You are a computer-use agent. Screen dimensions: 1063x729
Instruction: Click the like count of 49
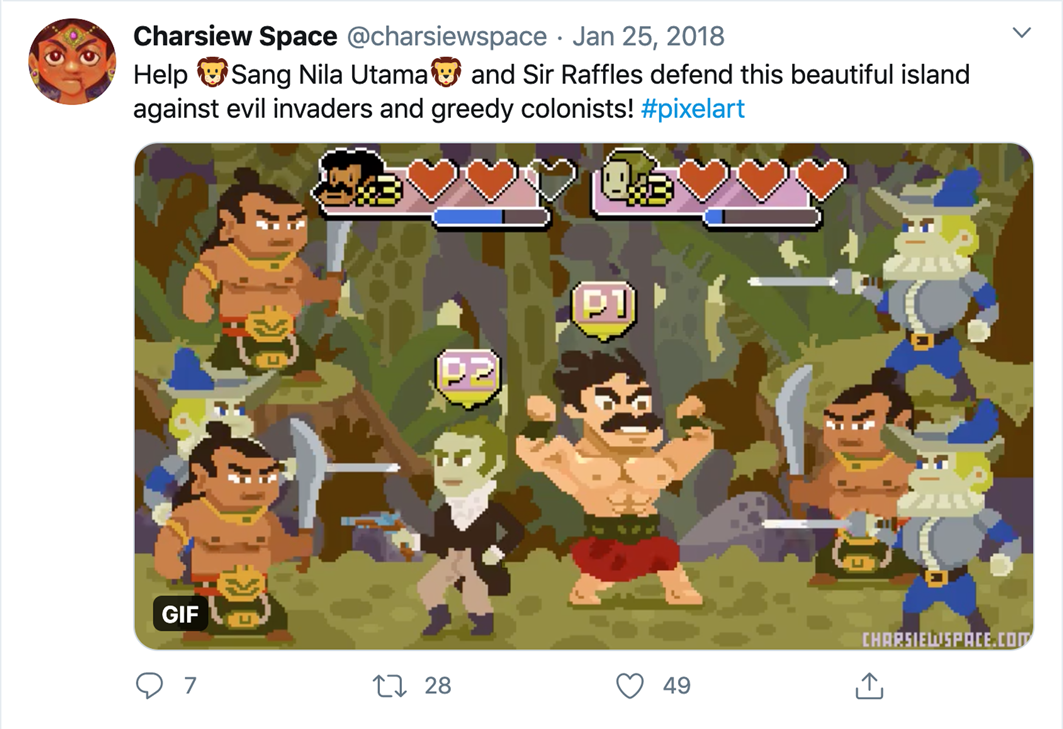click(x=677, y=685)
